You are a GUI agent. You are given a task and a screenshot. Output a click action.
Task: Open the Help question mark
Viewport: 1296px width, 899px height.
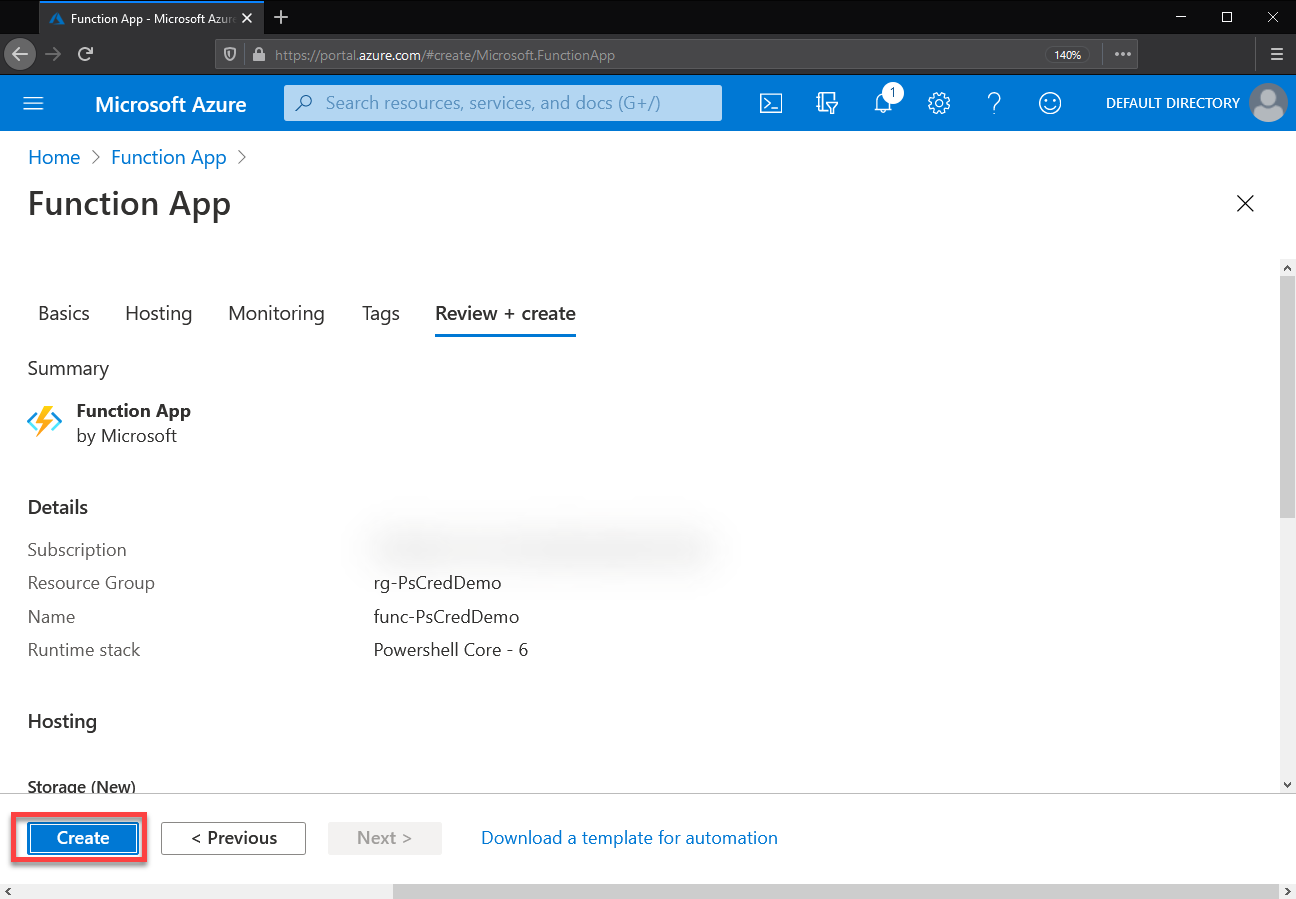point(994,103)
